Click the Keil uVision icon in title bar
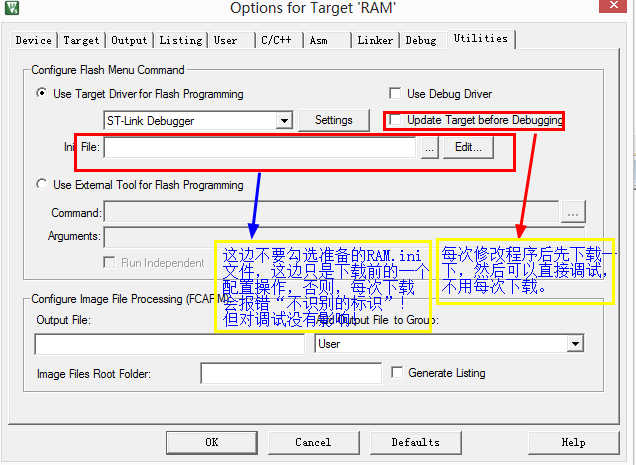Image resolution: width=636 pixels, height=465 pixels. point(12,7)
